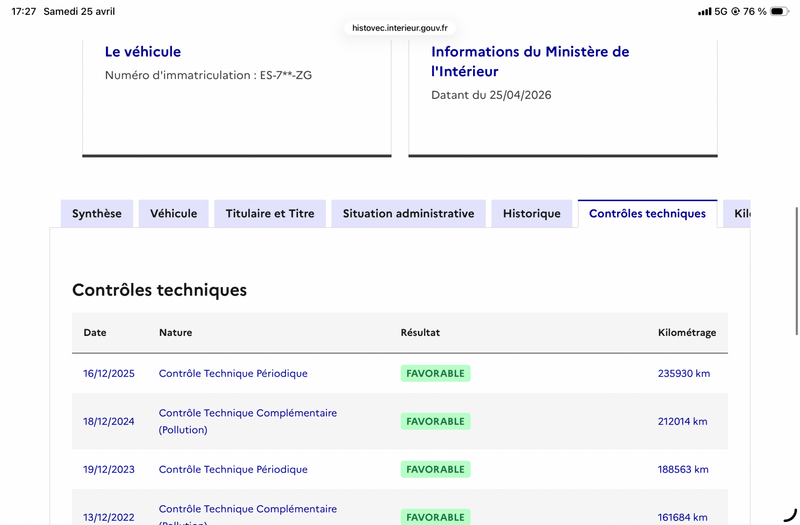Click the 16/12/2025 inspection date
800x525 pixels.
click(x=108, y=374)
